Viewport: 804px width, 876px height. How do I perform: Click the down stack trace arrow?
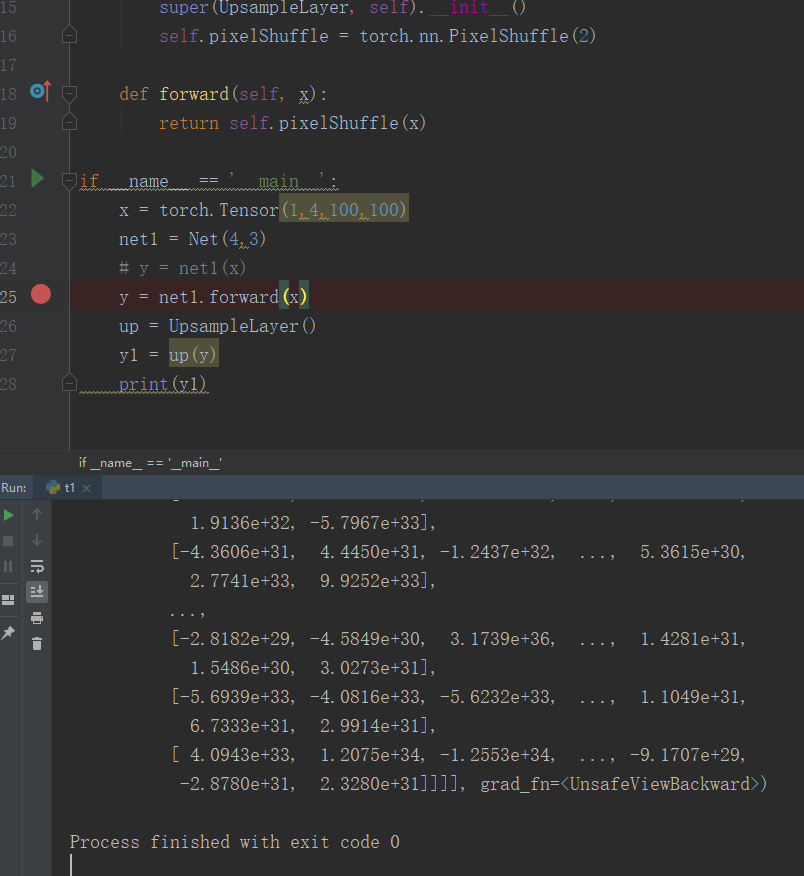pos(37,540)
